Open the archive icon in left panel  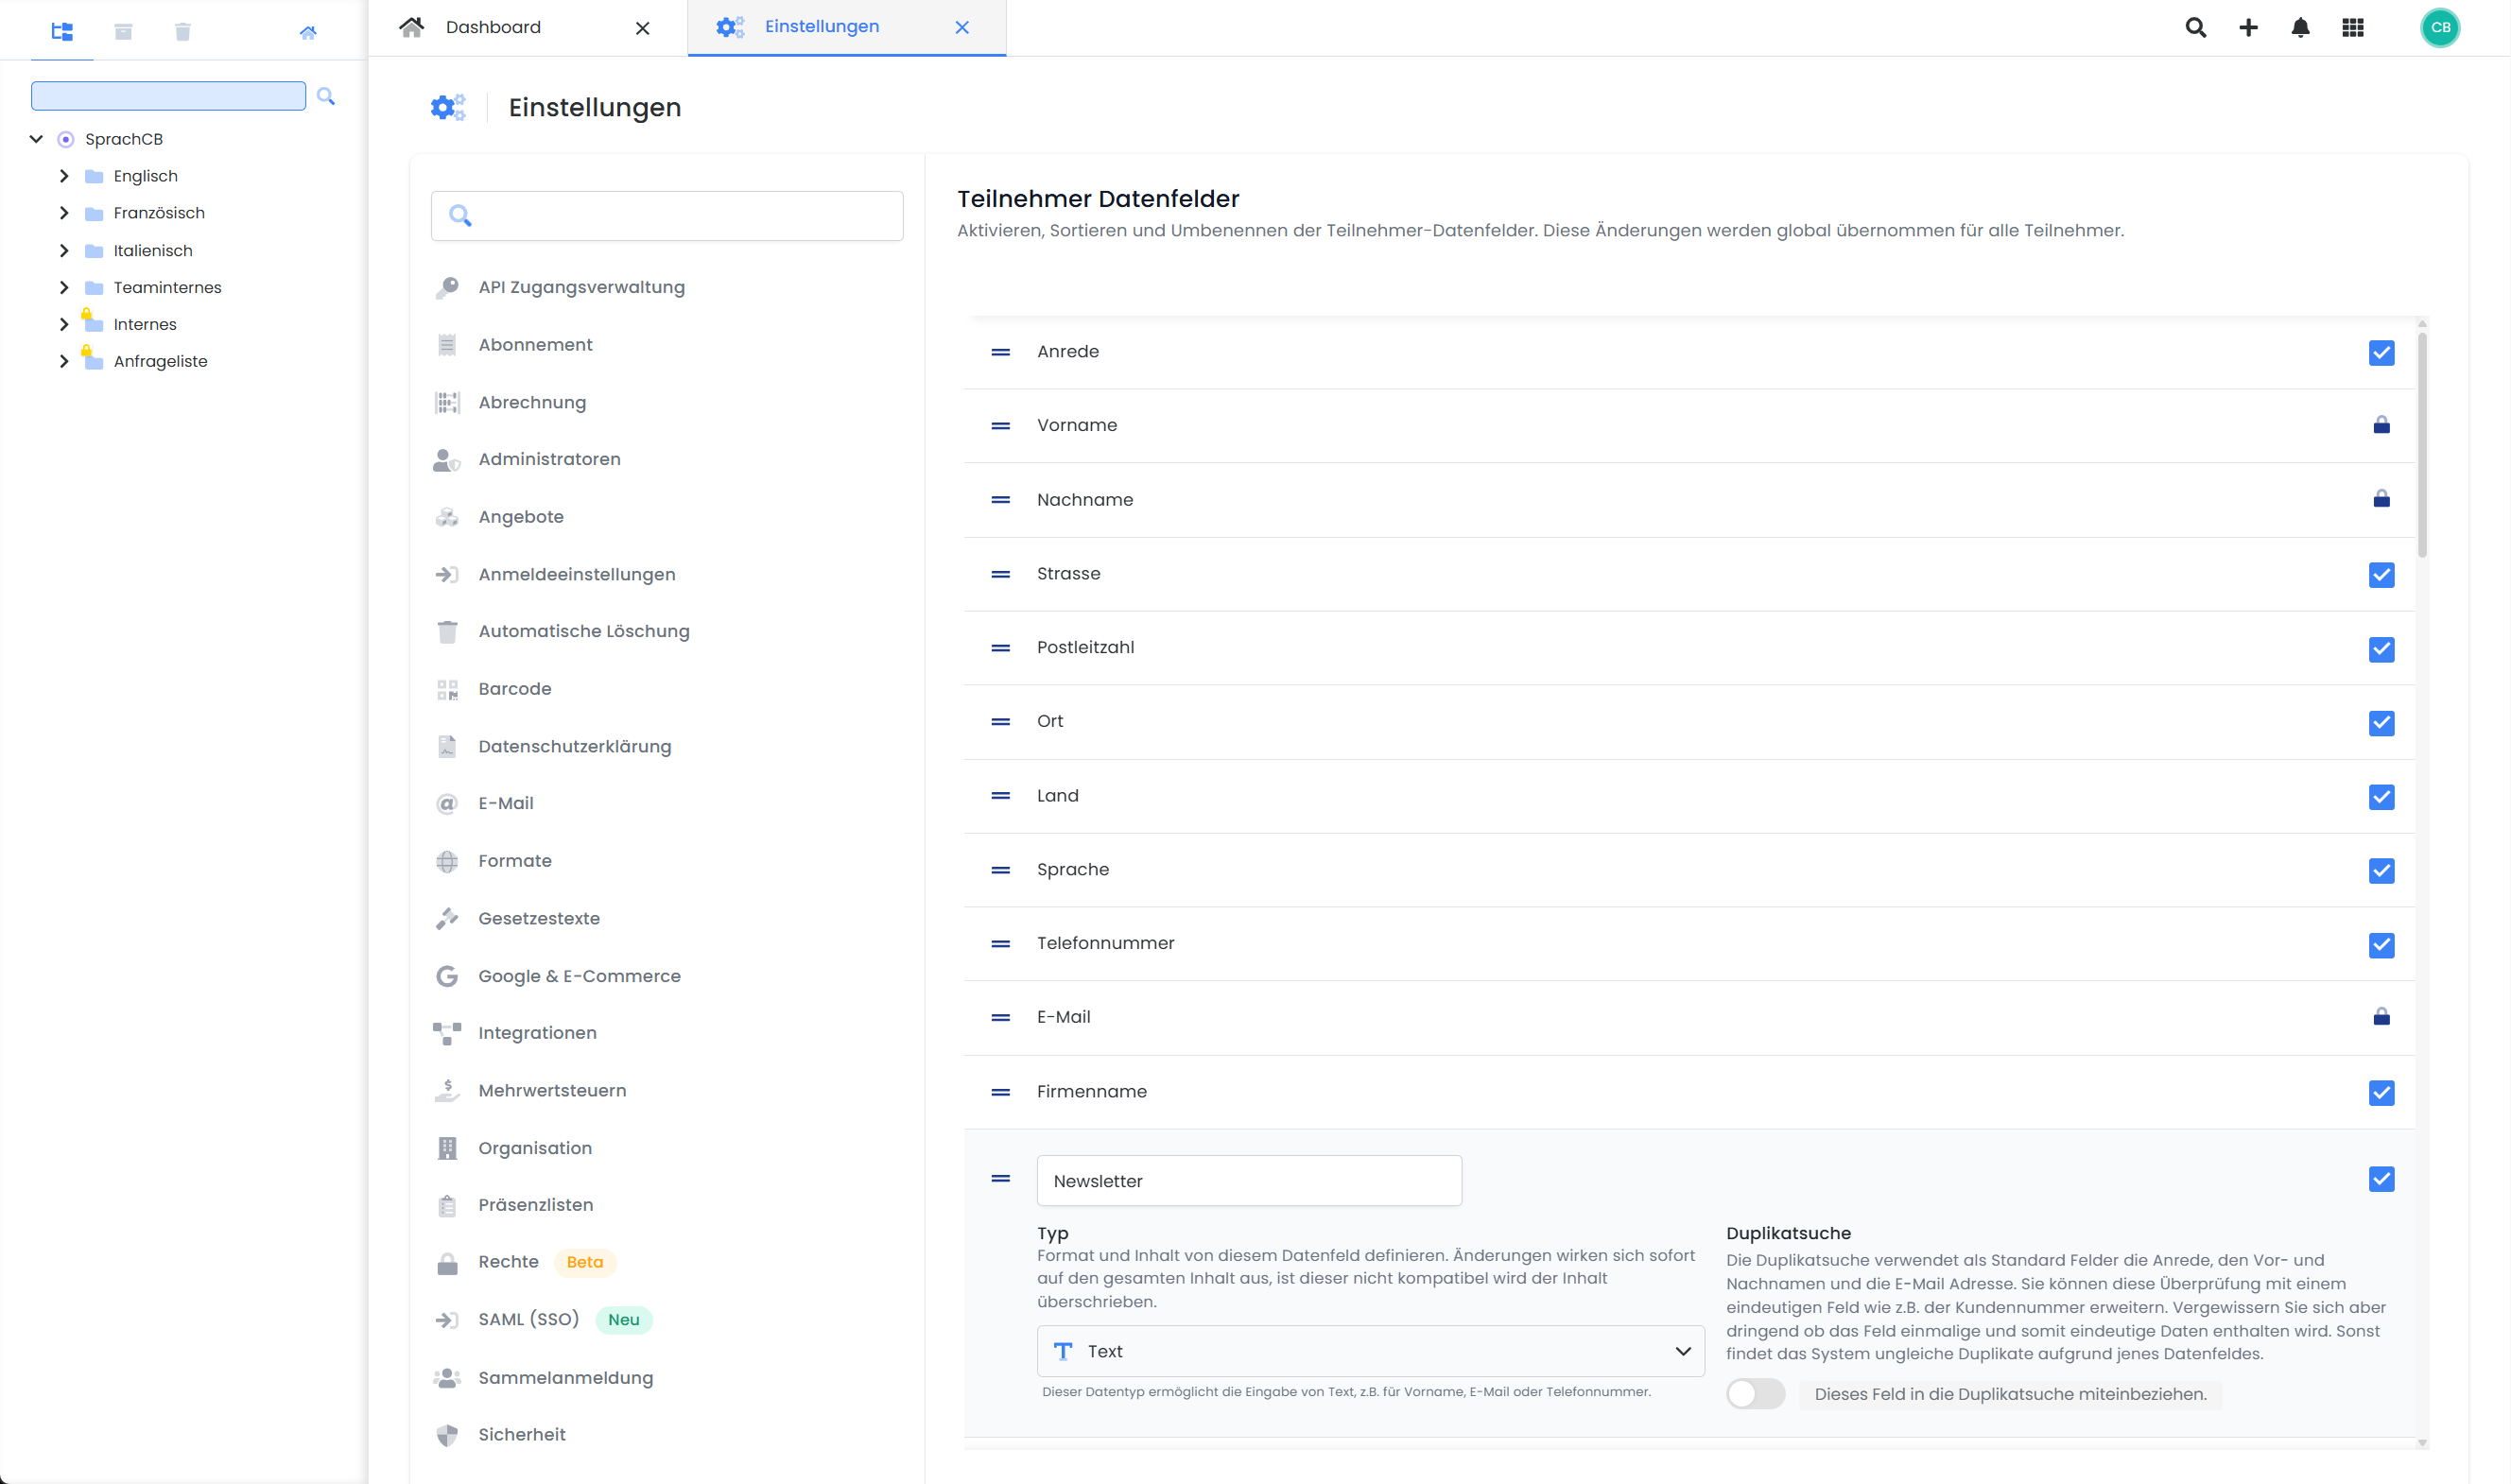(x=123, y=32)
